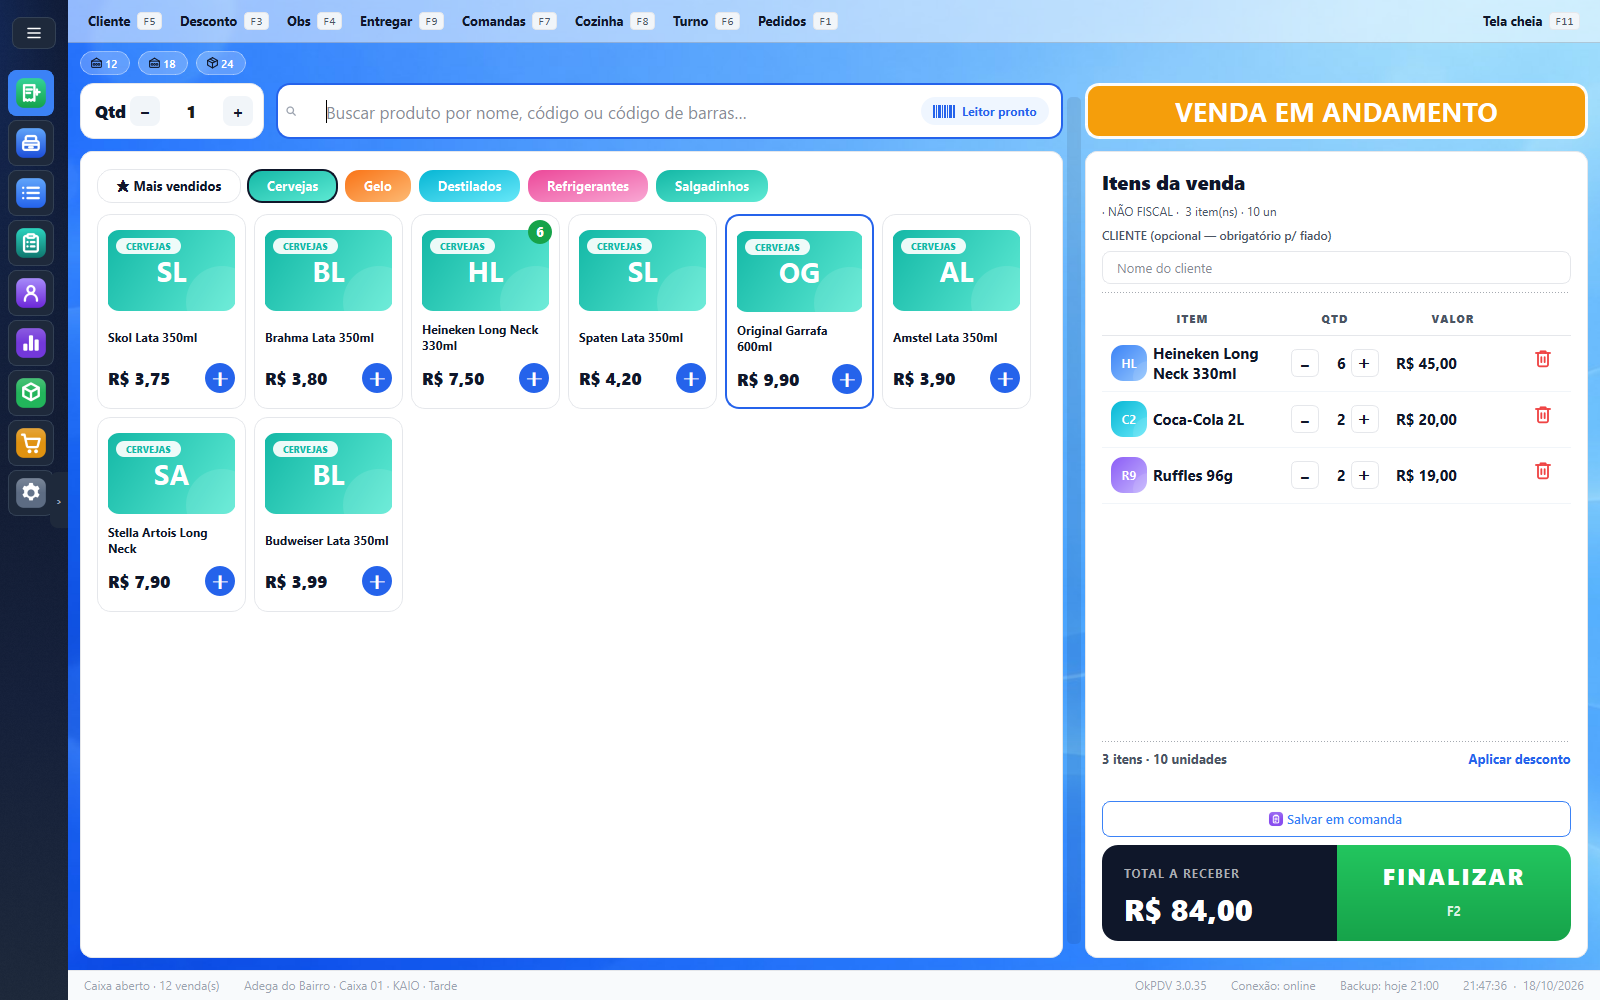This screenshot has width=1600, height=1000.
Task: Open the reports bar chart sidebar icon
Action: point(31,343)
